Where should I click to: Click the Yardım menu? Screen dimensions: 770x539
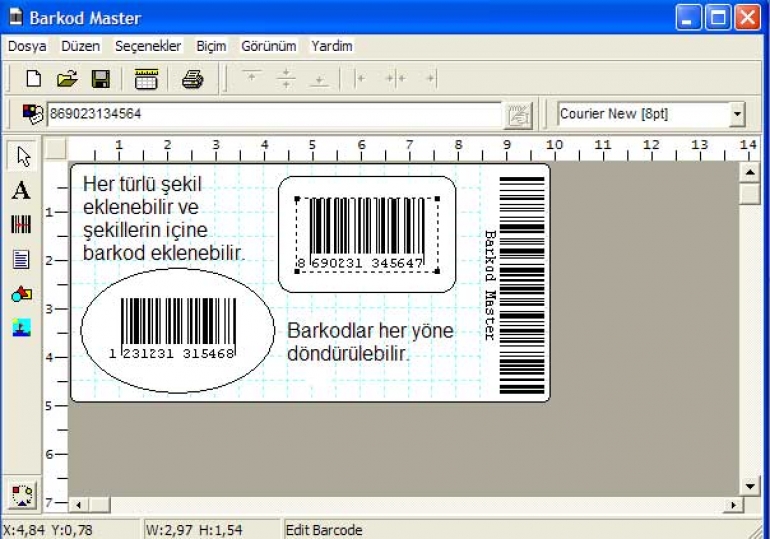[x=331, y=46]
